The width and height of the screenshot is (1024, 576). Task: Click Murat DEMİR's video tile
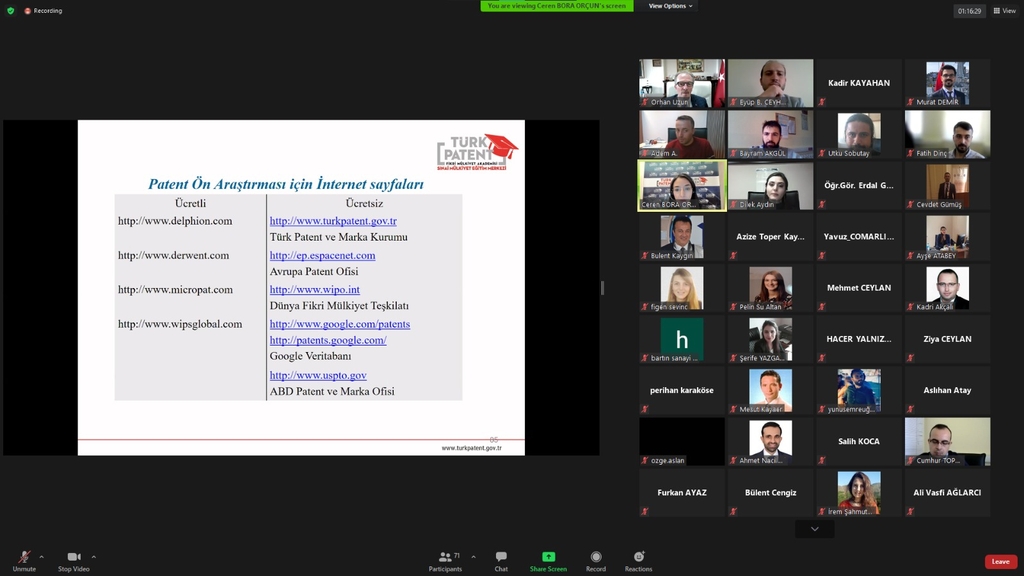948,83
